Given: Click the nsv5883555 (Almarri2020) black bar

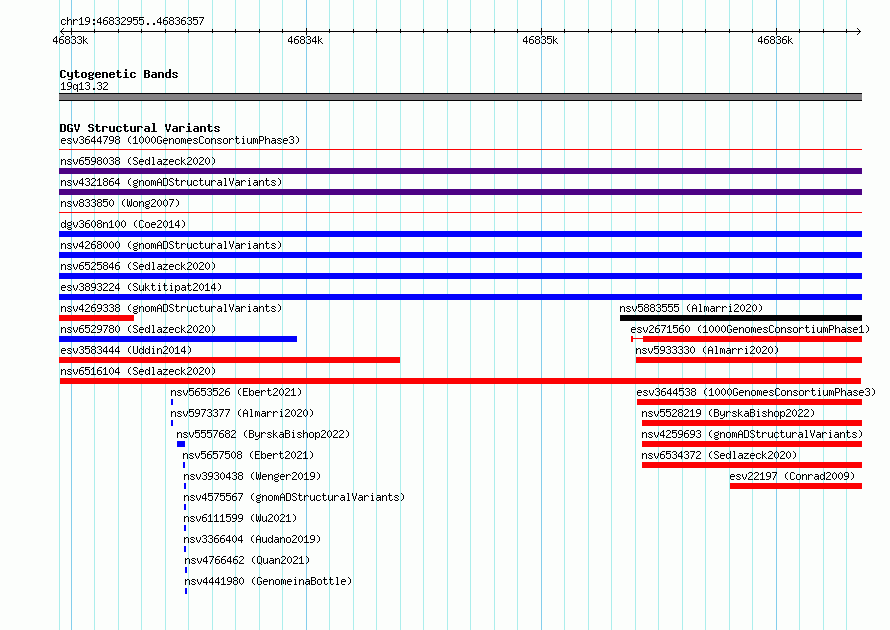Looking at the screenshot, I should click(x=741, y=318).
